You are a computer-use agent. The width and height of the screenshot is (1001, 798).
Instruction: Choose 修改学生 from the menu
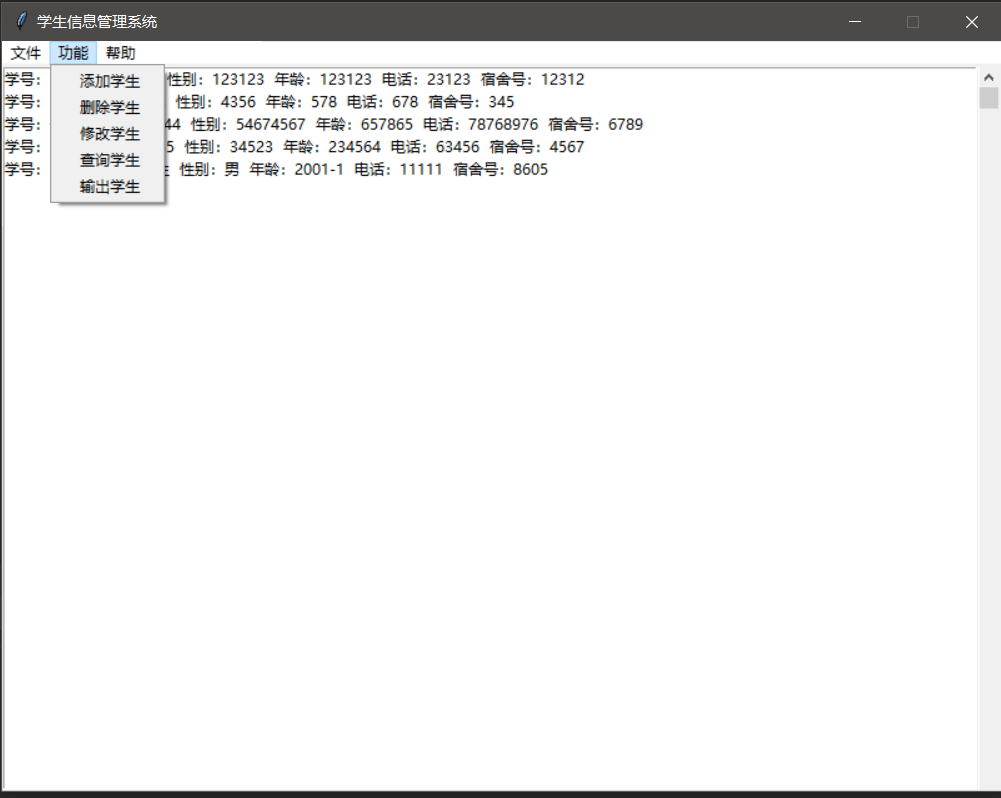[x=109, y=133]
